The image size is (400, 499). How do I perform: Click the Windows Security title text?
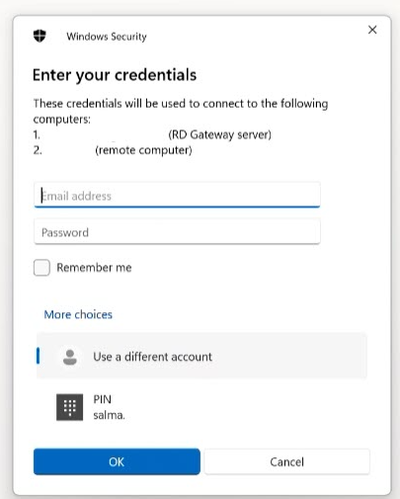click(x=106, y=36)
